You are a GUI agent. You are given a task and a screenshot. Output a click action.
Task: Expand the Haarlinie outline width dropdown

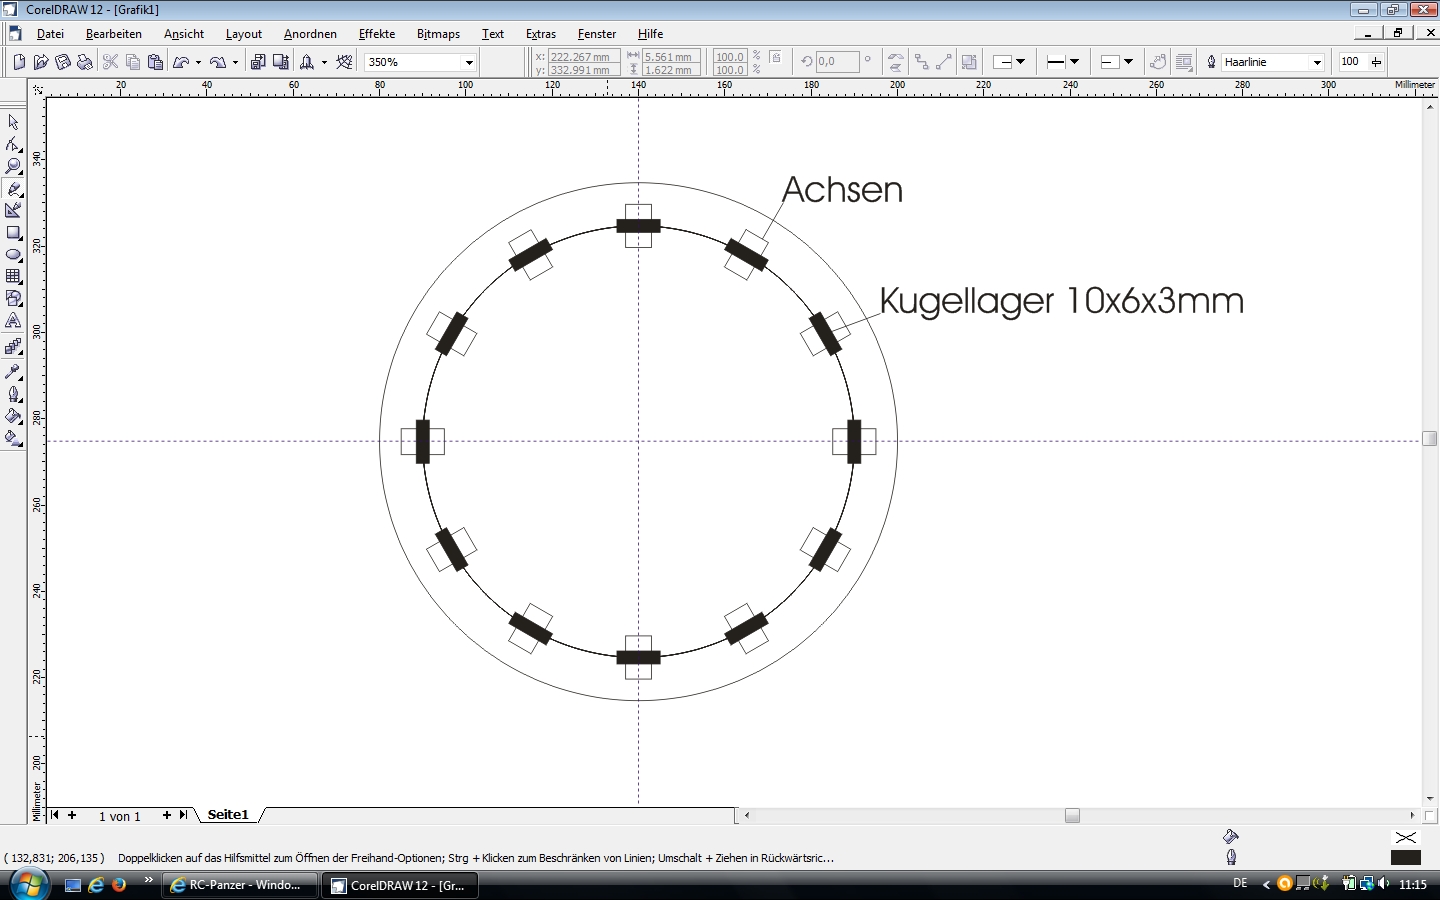1317,62
